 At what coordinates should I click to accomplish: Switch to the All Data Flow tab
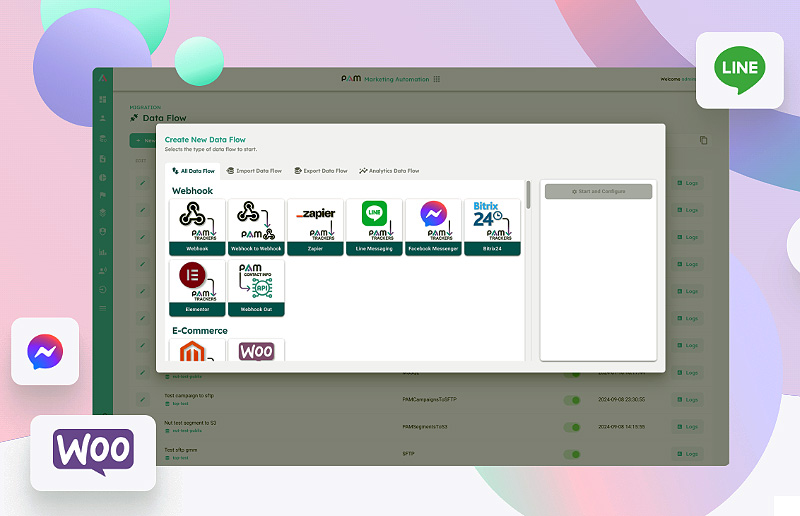pos(193,171)
